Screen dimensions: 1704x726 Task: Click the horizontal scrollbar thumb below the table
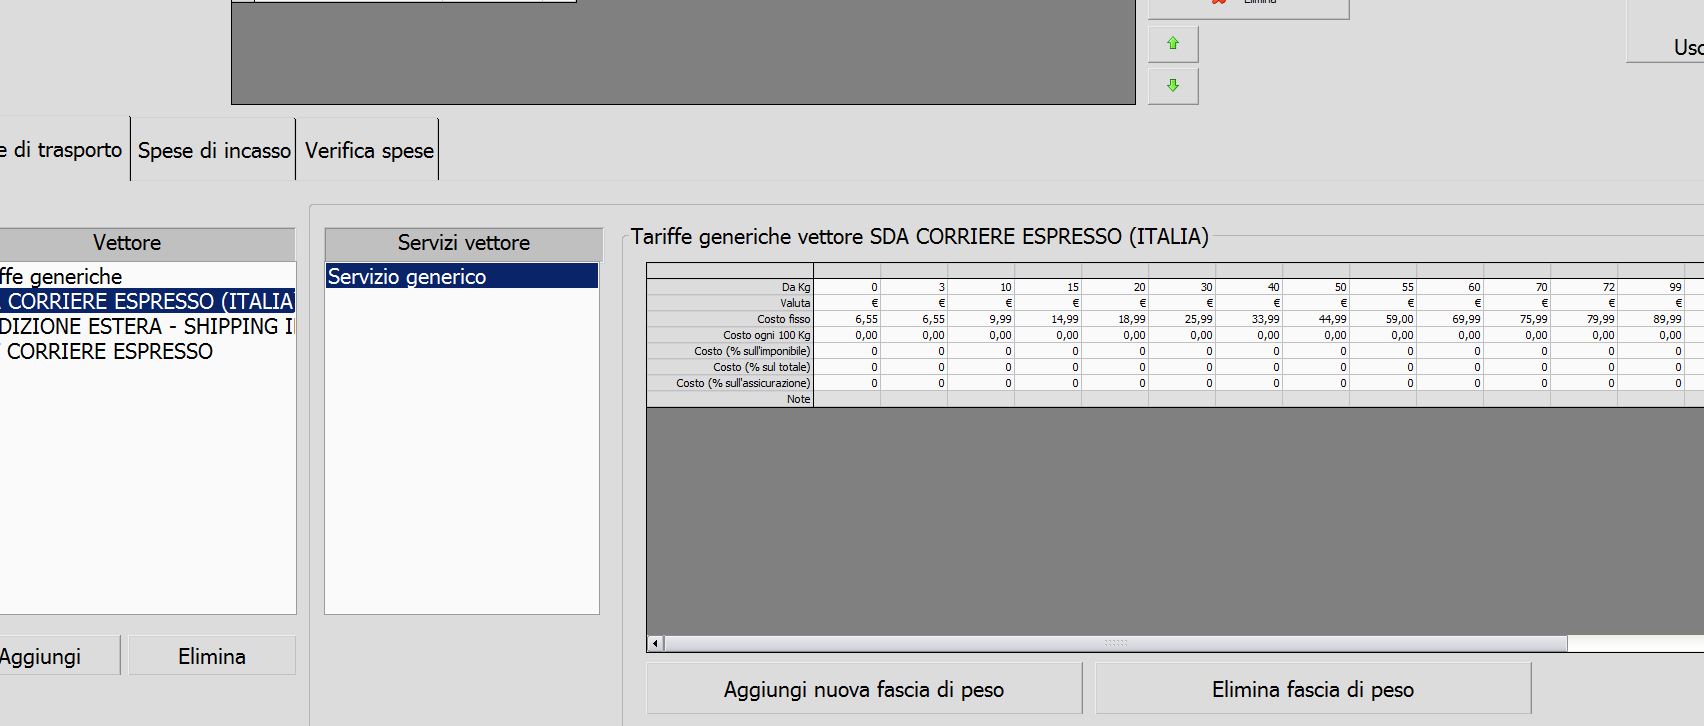tap(1115, 644)
